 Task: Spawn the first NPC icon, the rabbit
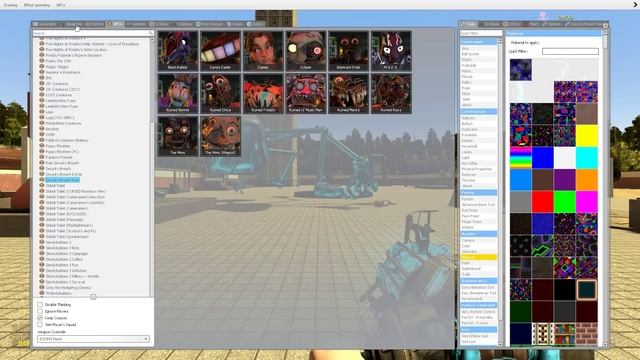[x=178, y=51]
